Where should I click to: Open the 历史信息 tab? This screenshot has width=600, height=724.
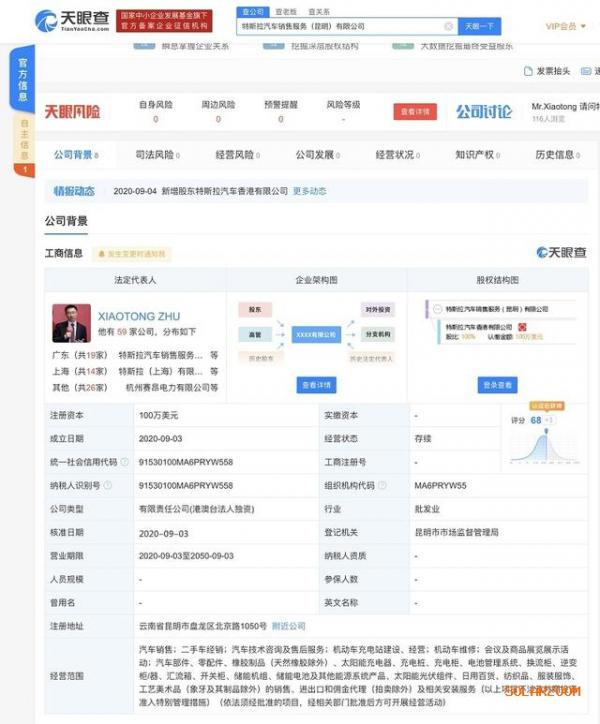pyautogui.click(x=558, y=155)
